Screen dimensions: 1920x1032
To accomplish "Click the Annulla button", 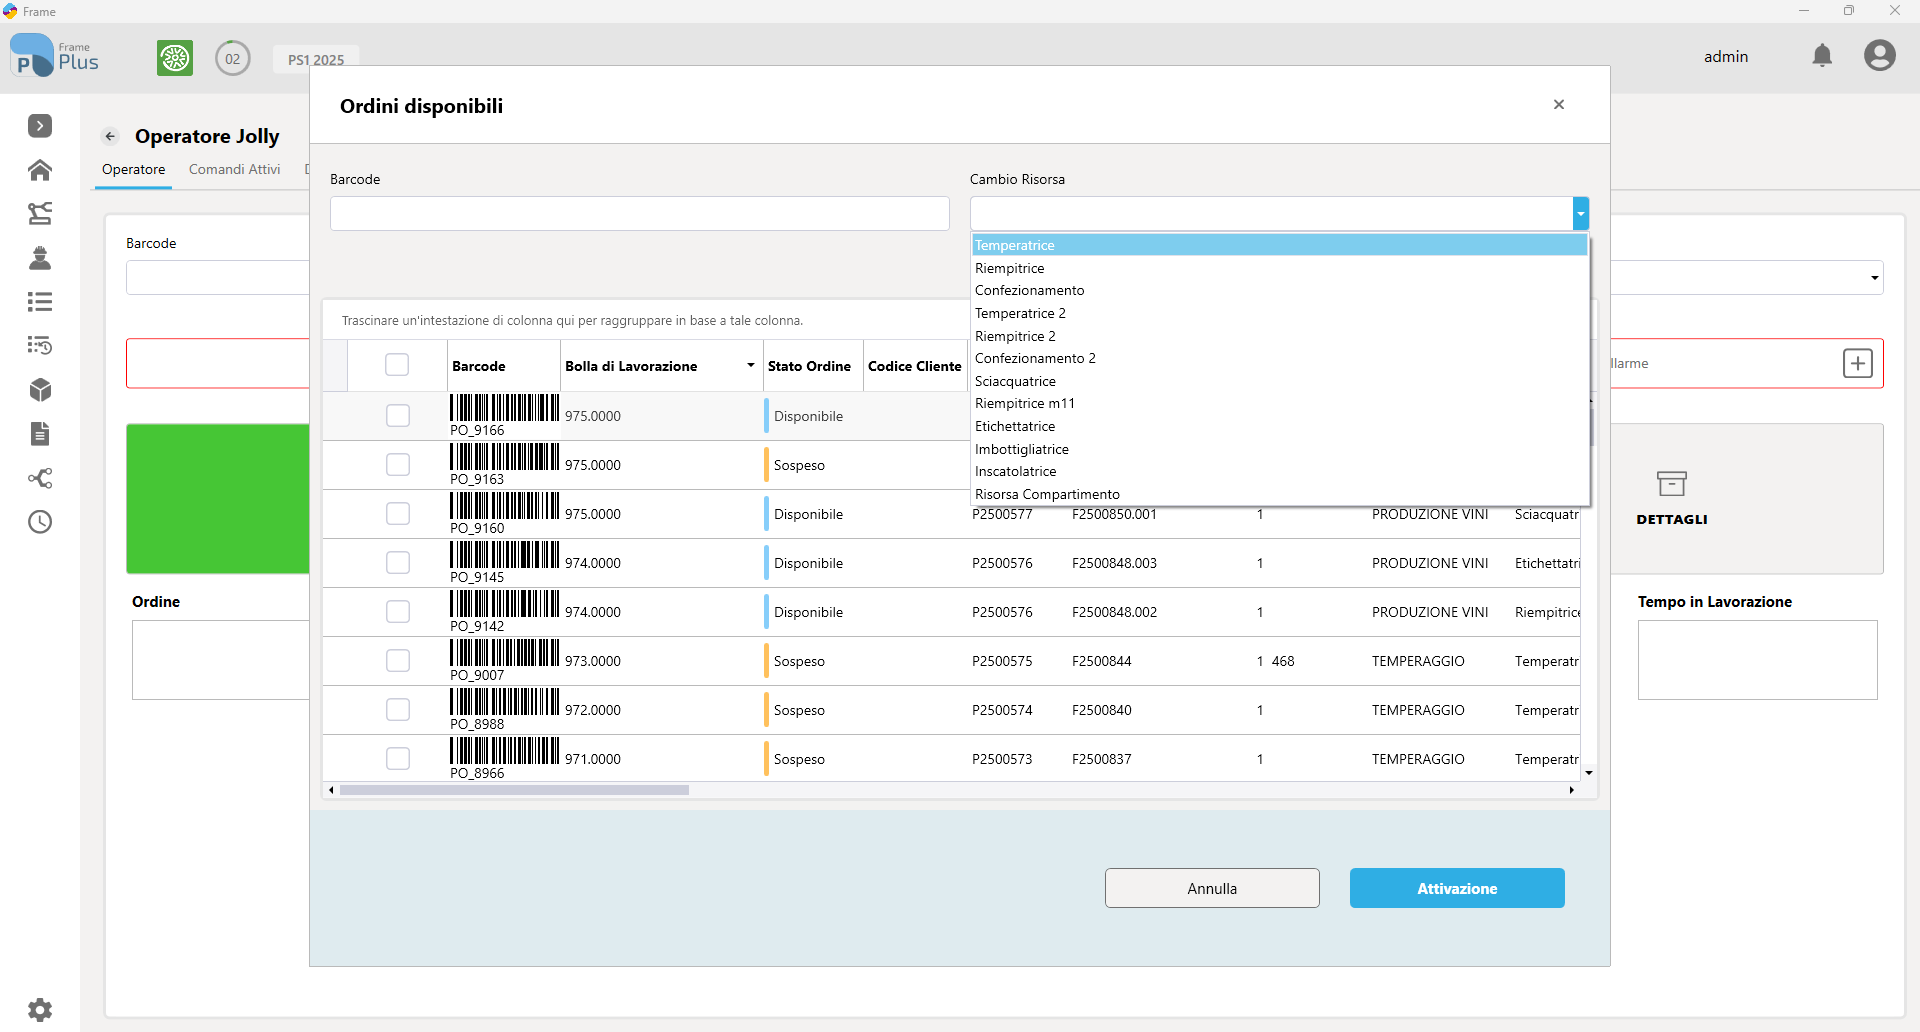I will point(1212,888).
